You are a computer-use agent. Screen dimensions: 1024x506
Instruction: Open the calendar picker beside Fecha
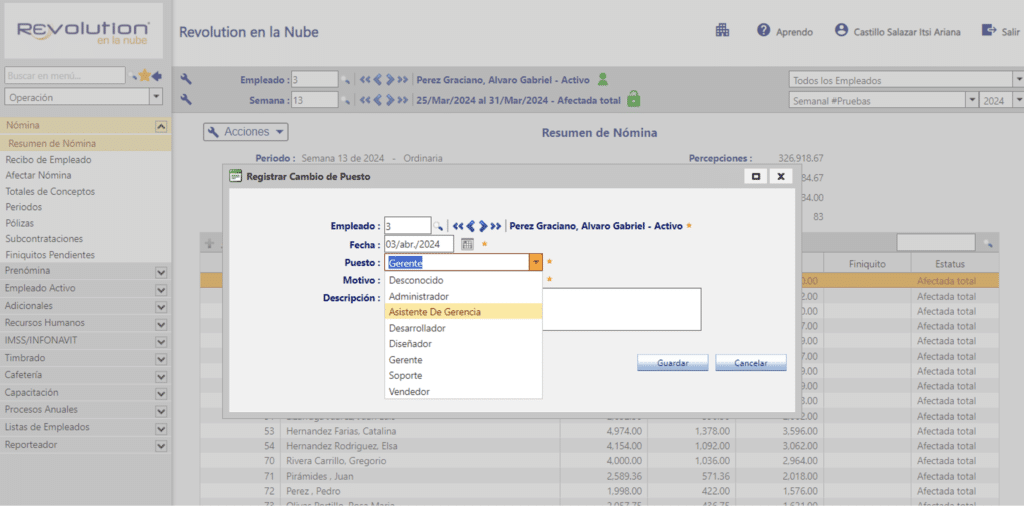pyautogui.click(x=467, y=244)
